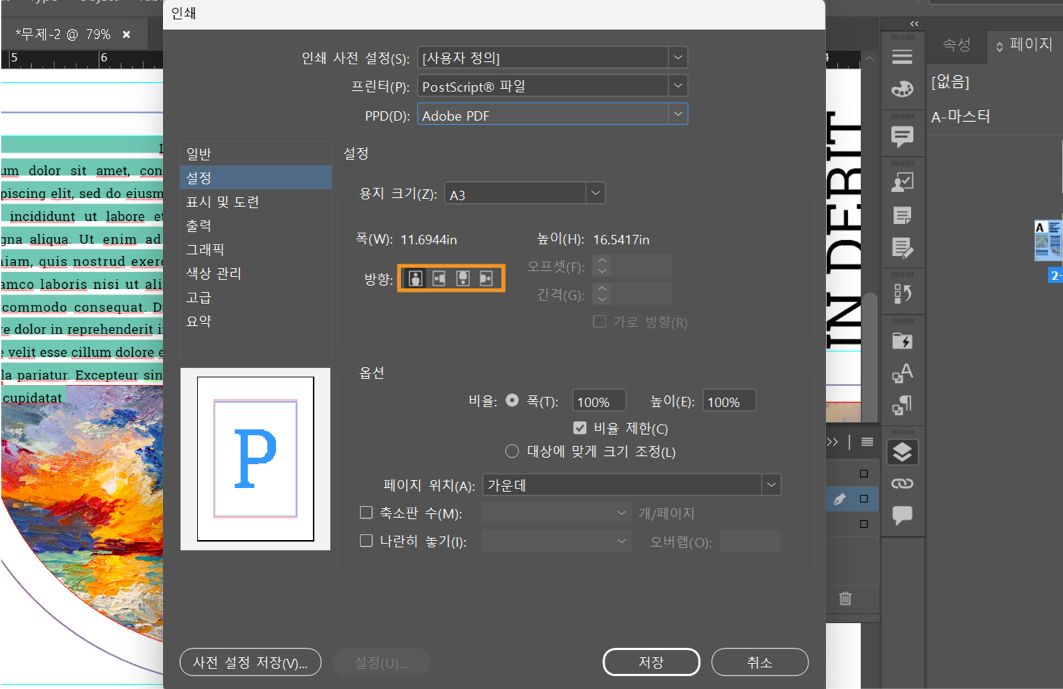
Task: Open the speech bubble review panel icon
Action: 902,137
